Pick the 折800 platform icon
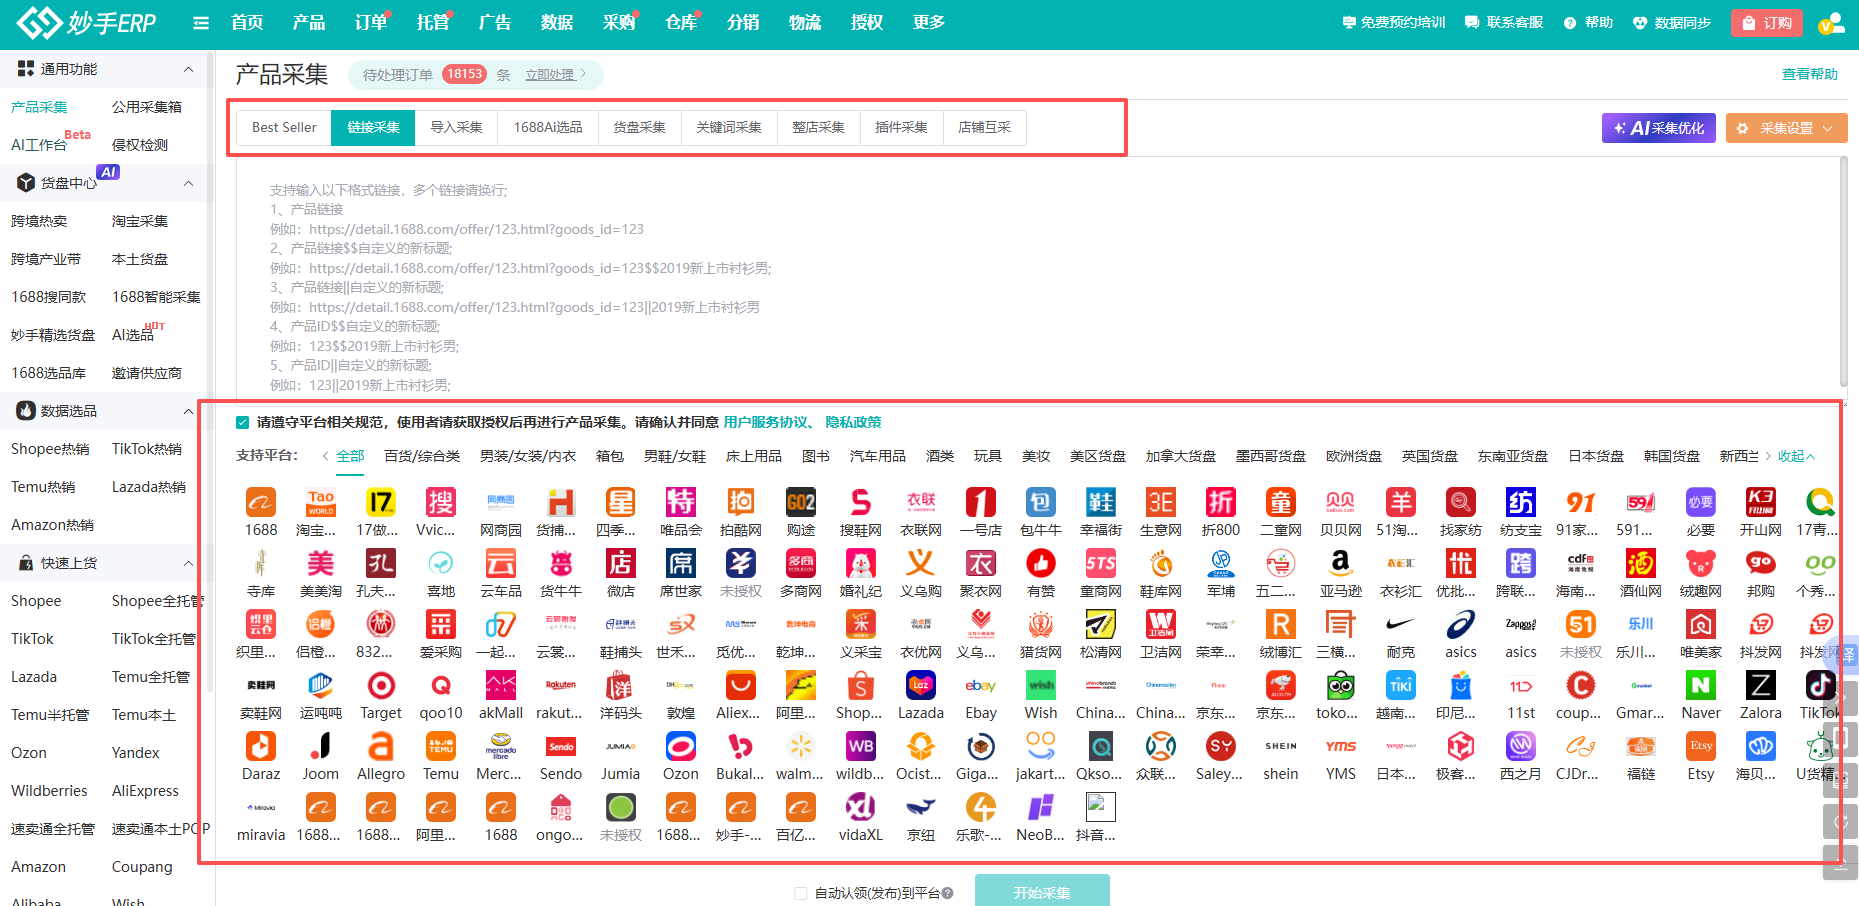Viewport: 1859px width, 906px height. point(1221,502)
